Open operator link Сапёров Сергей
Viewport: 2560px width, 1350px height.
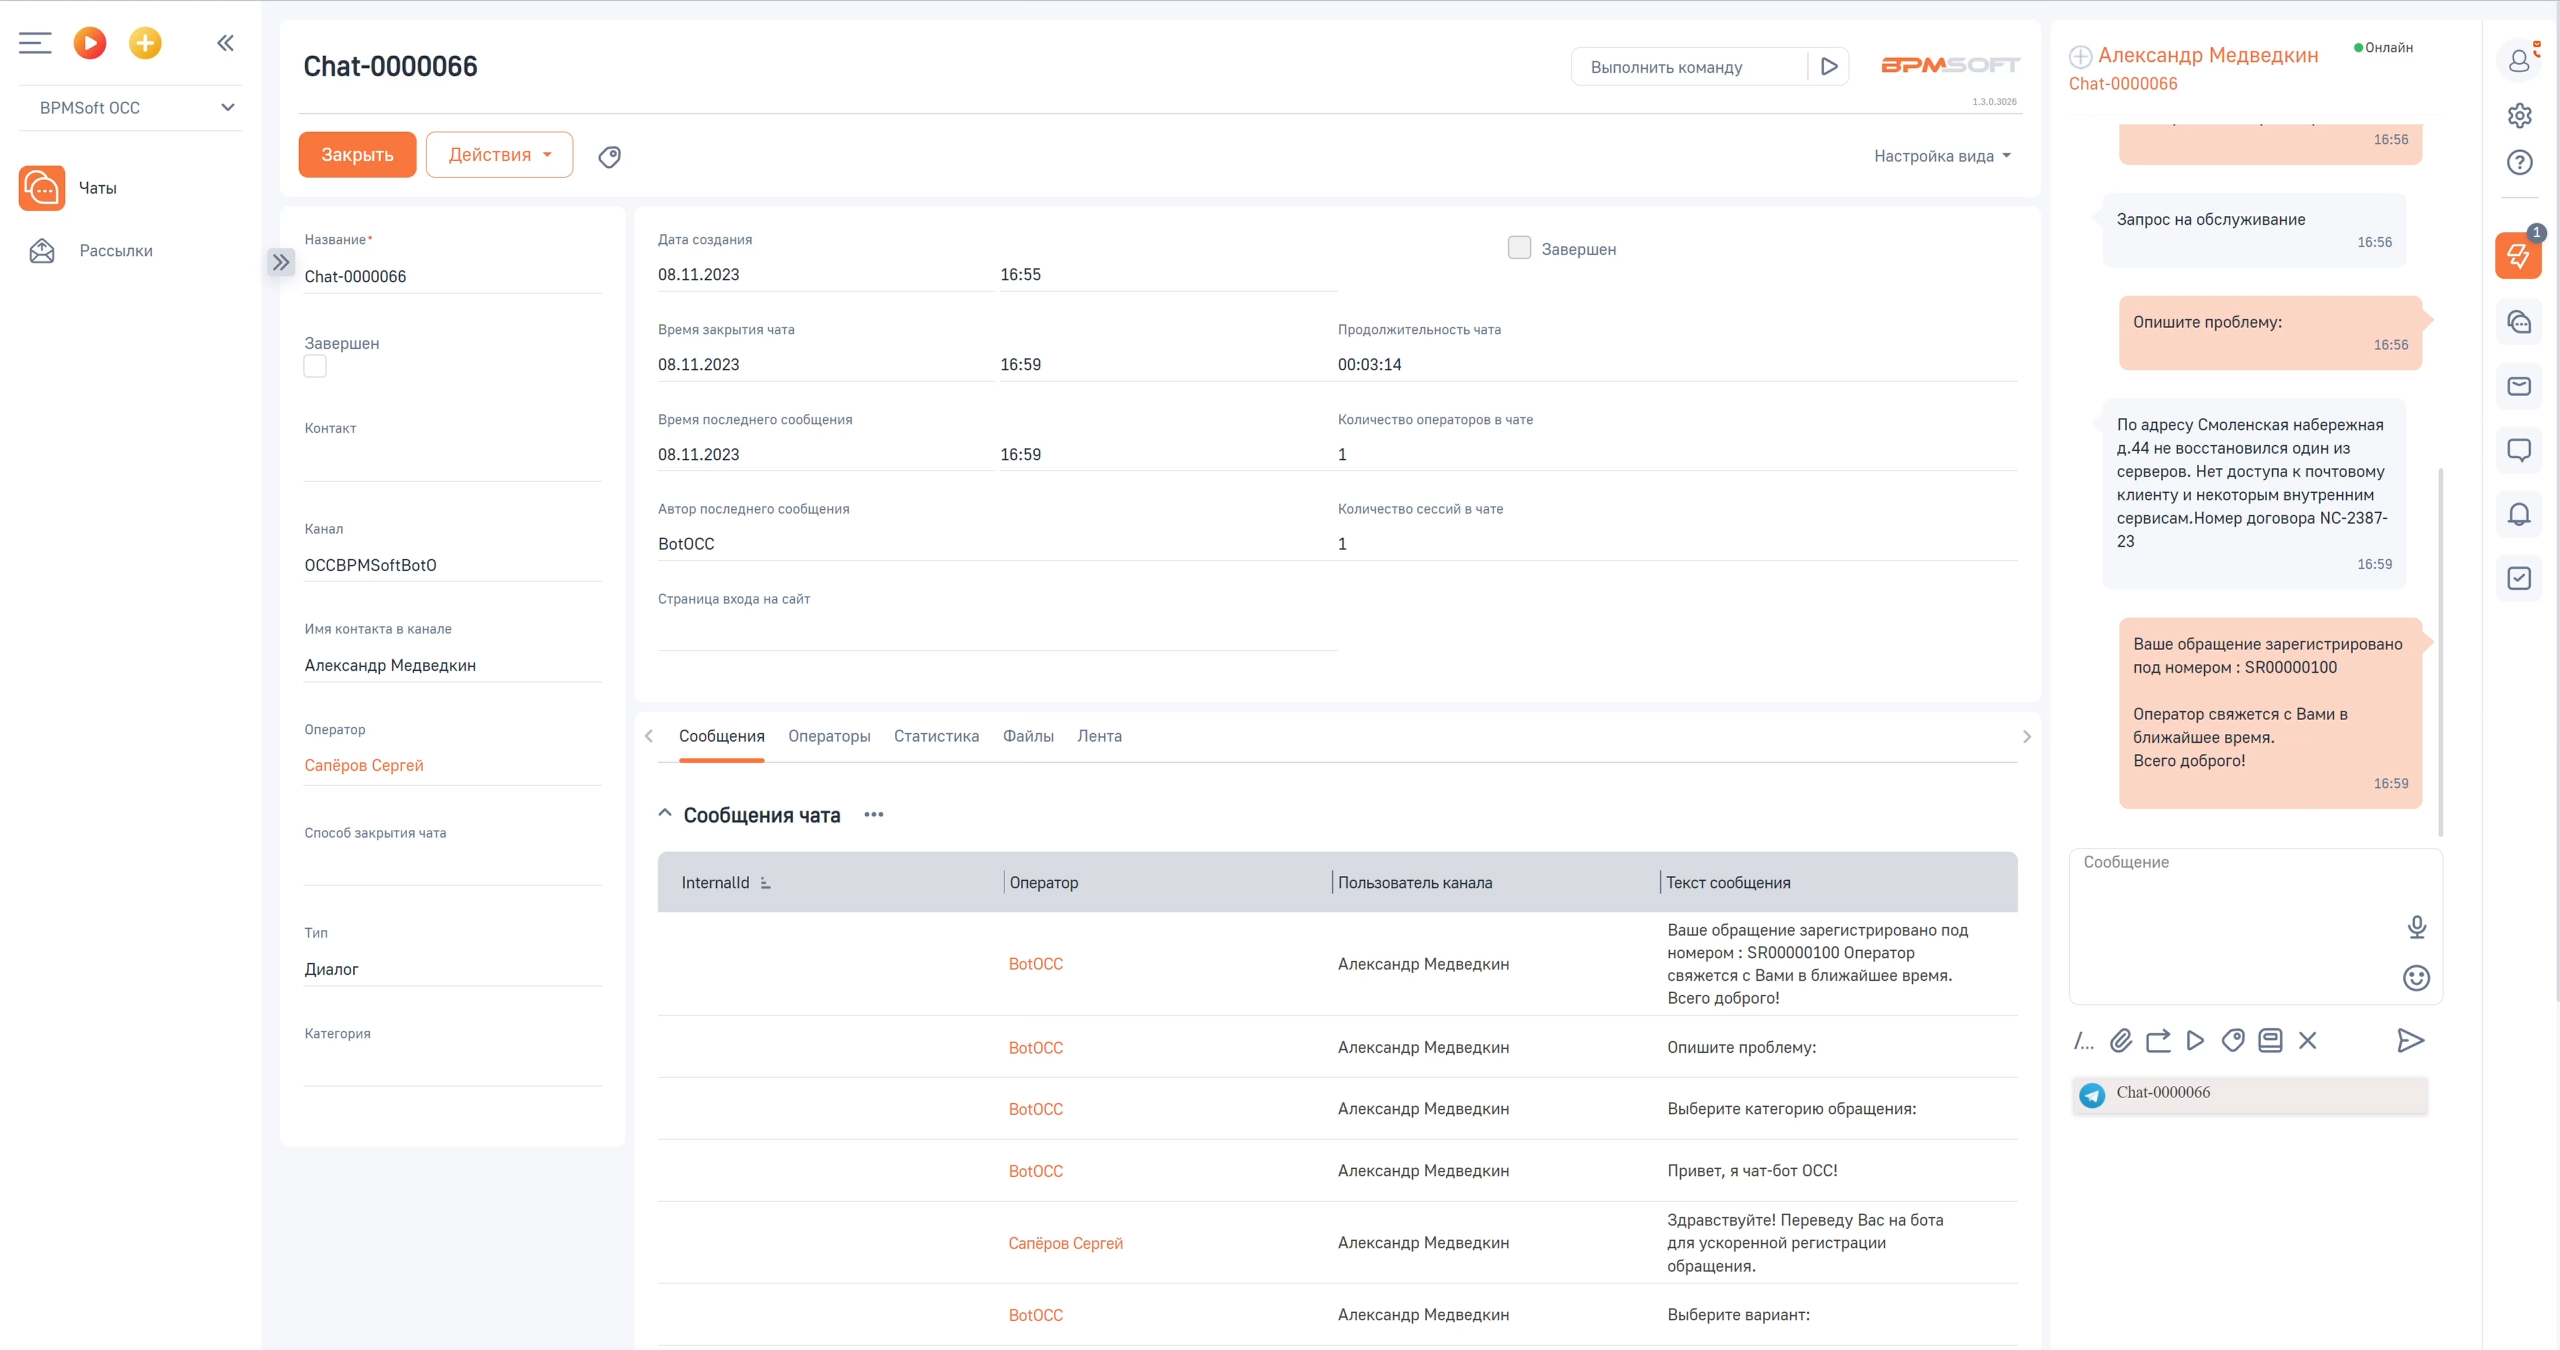click(x=364, y=765)
